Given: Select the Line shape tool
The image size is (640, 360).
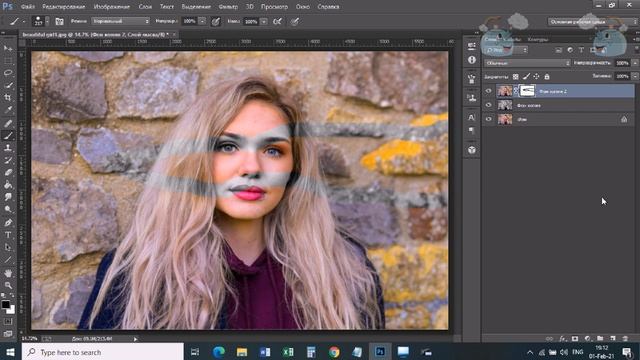Looking at the screenshot, I should [8, 260].
